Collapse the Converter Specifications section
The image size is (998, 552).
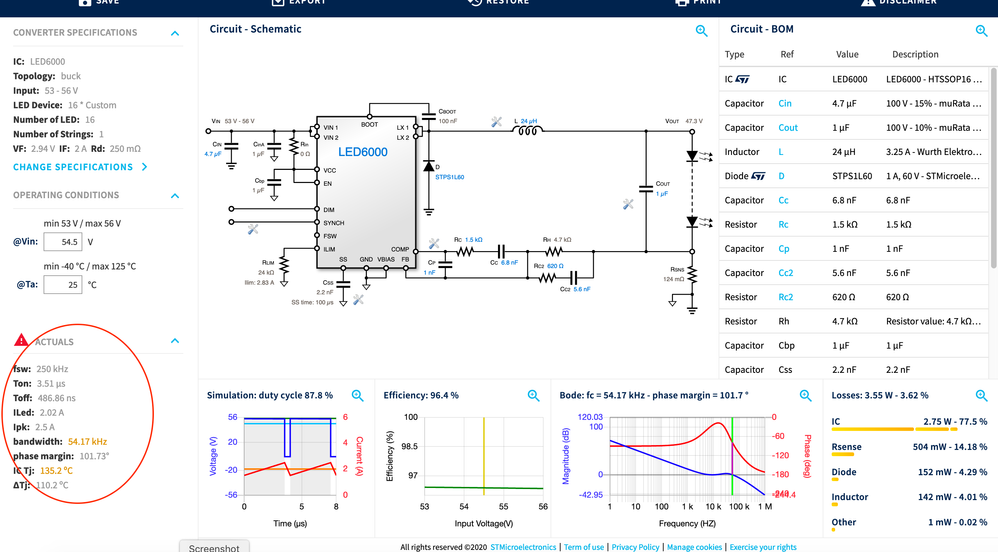click(x=175, y=33)
